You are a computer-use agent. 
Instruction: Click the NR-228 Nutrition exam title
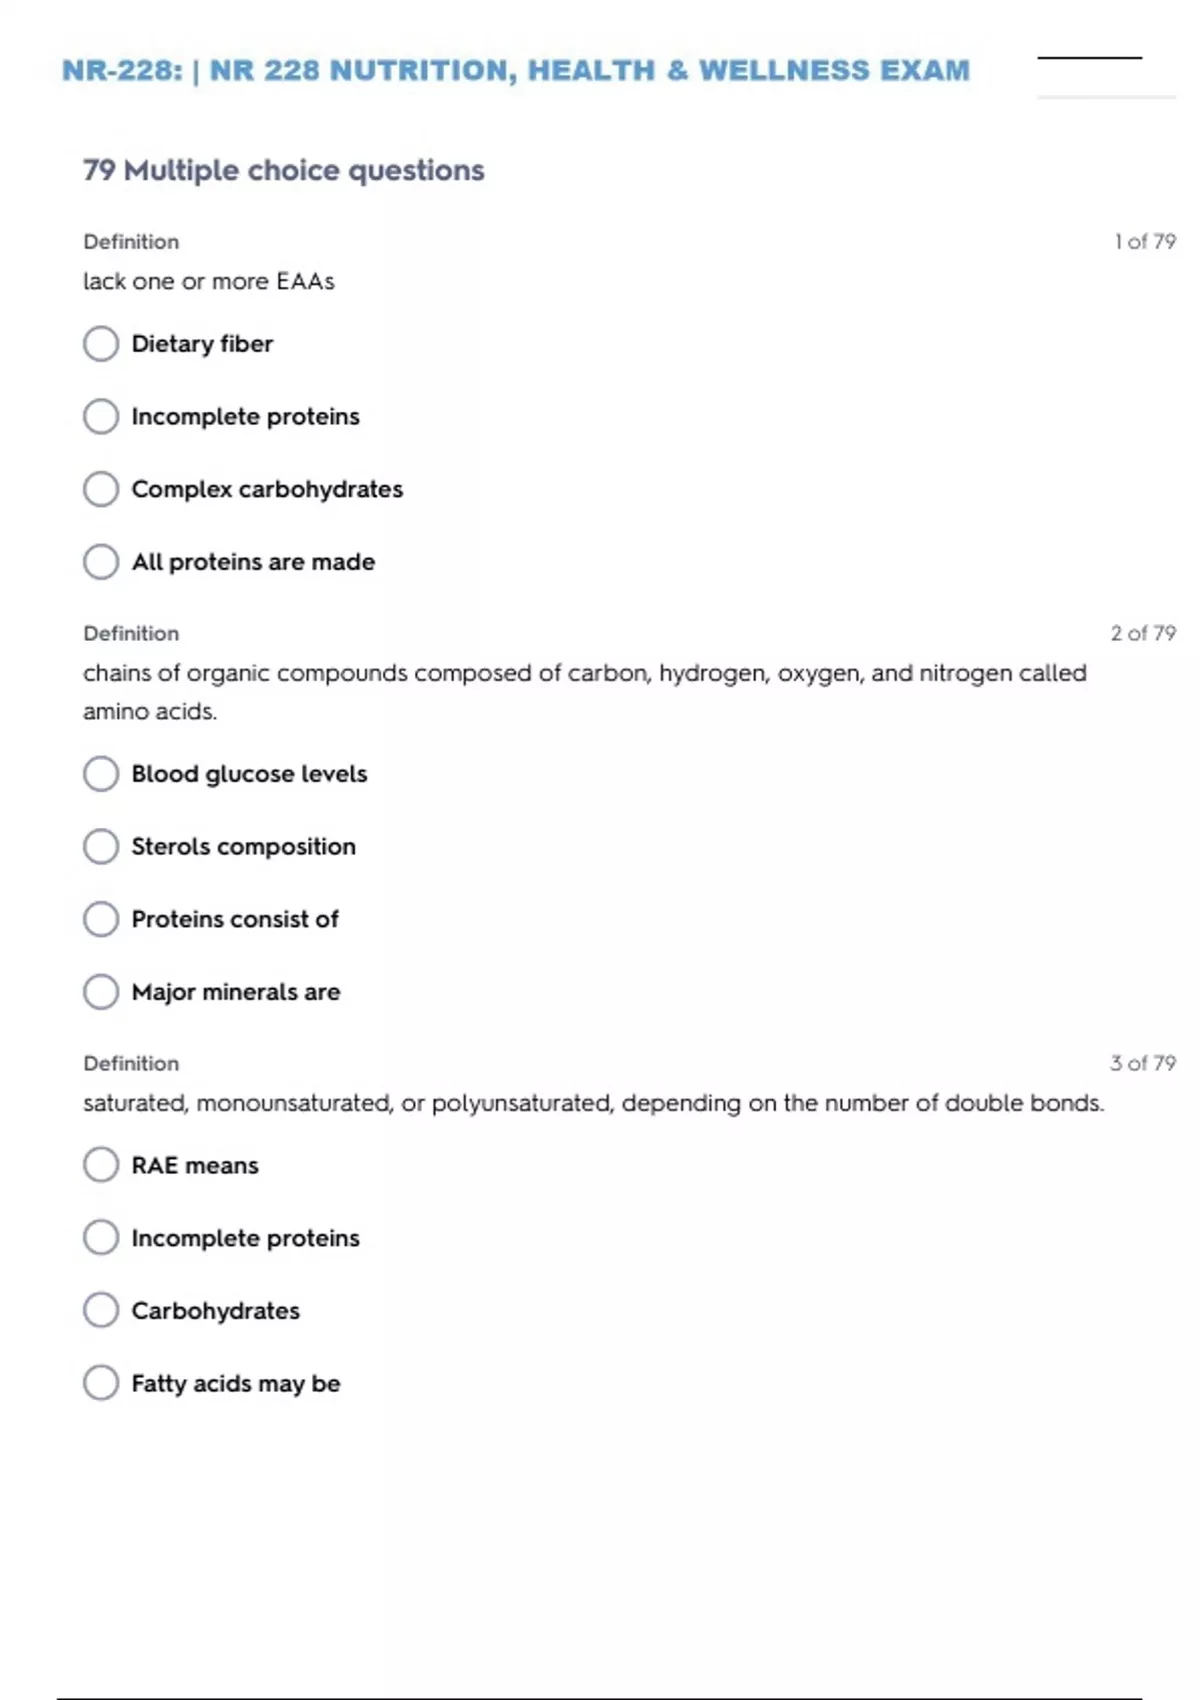tap(515, 71)
